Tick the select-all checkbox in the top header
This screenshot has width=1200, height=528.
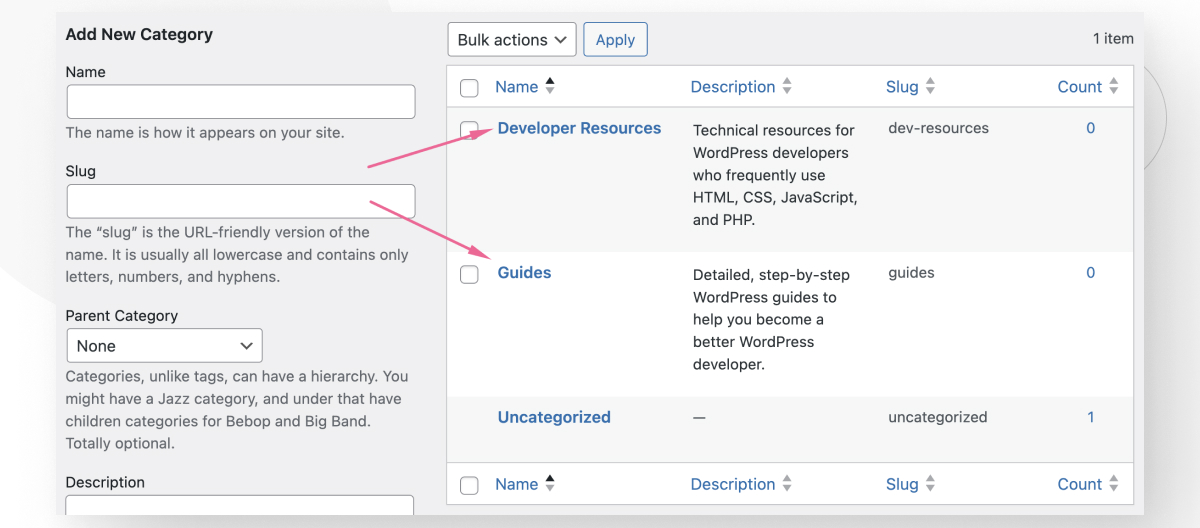[x=469, y=88]
